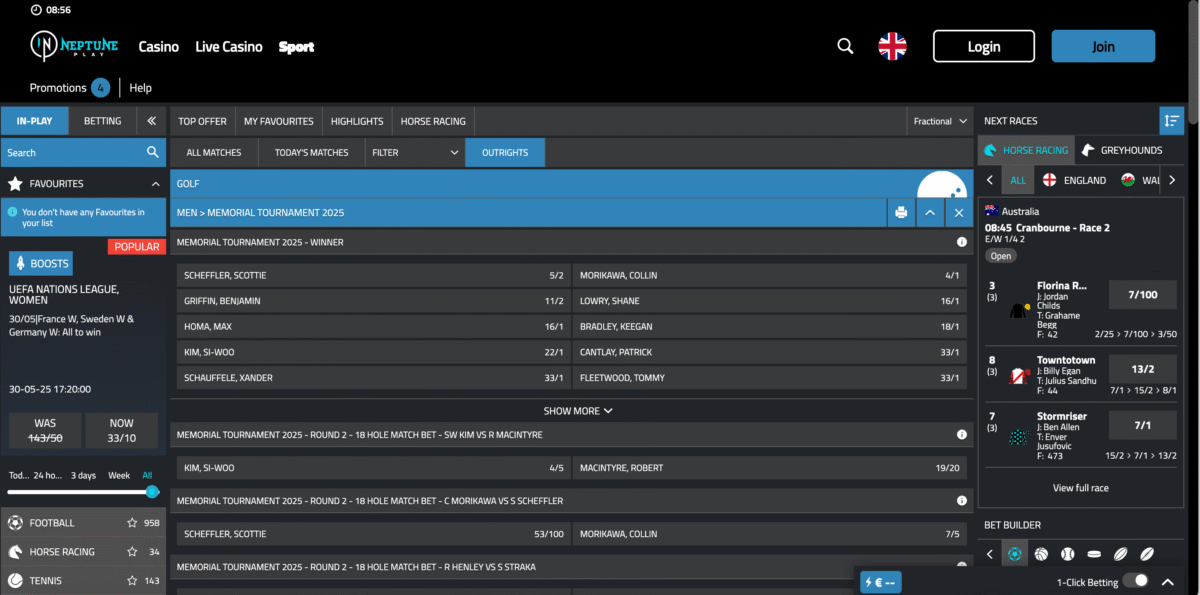Switch to Today's Matches tab

[x=312, y=152]
